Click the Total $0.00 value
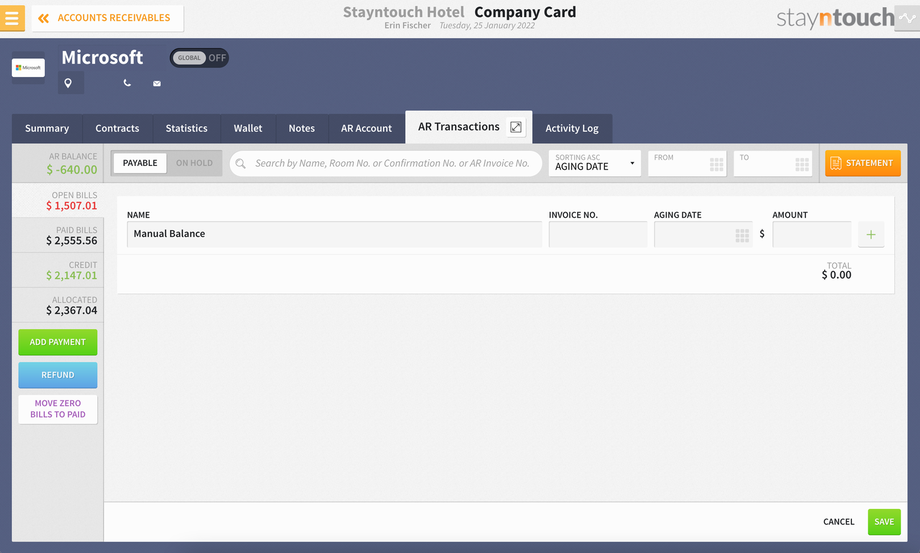The height and width of the screenshot is (553, 920). click(836, 275)
